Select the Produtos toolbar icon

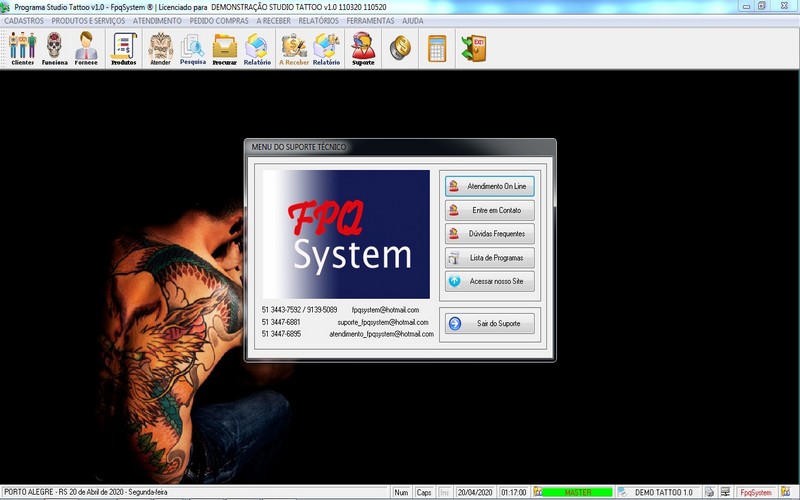click(124, 48)
